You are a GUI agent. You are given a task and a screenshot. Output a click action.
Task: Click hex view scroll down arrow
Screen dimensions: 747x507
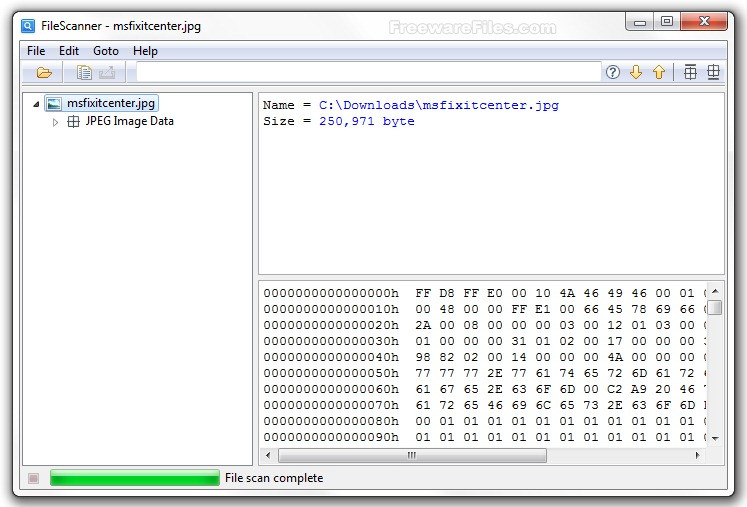tap(715, 438)
